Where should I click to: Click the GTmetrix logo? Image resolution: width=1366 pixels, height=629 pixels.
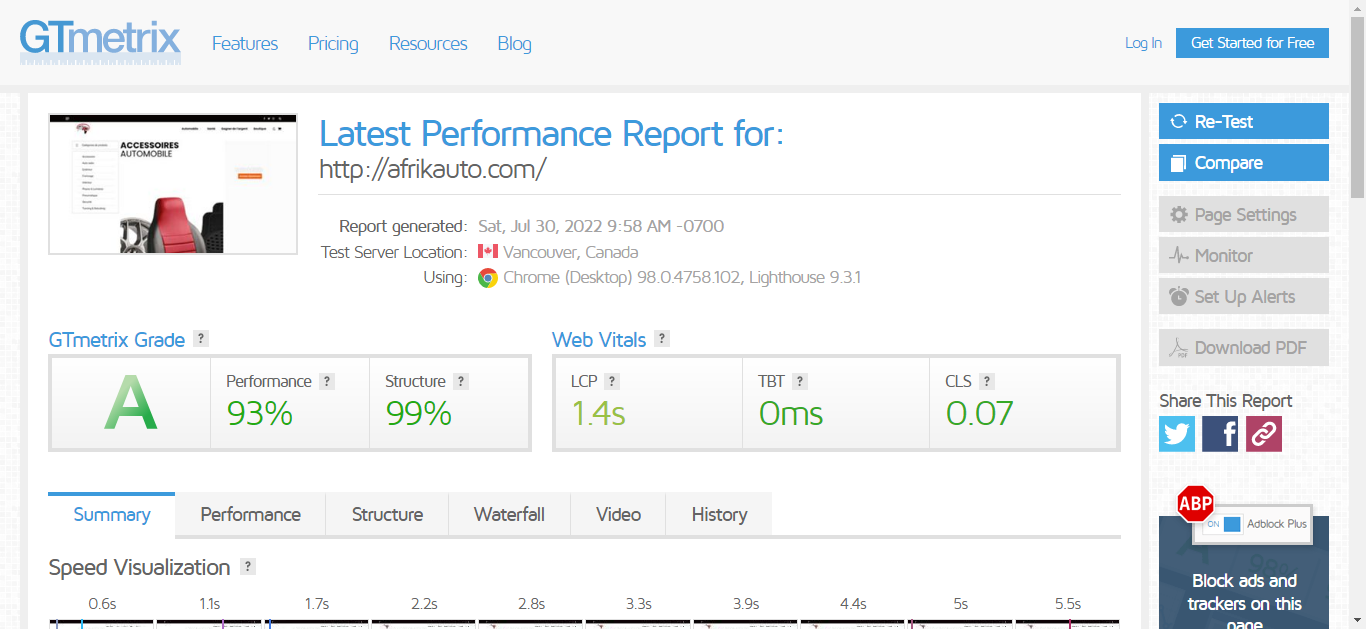click(100, 42)
